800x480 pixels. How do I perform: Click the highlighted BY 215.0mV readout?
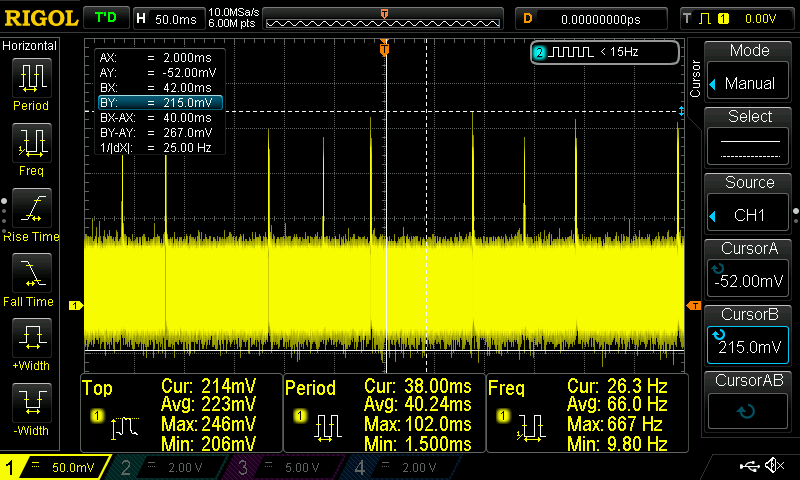160,102
